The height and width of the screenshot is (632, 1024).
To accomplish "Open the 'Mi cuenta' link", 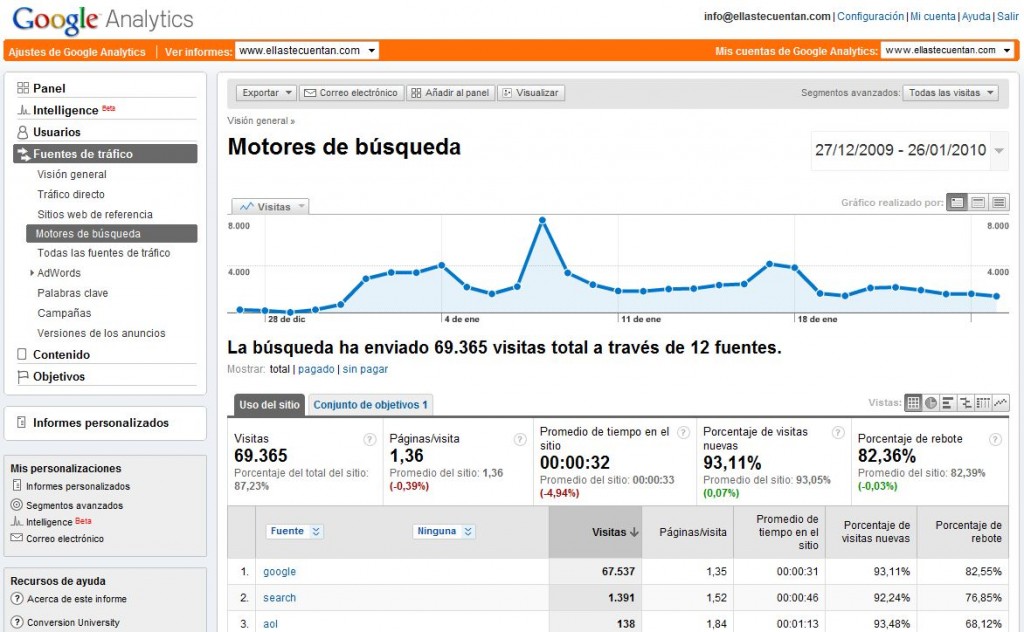I will (x=933, y=16).
